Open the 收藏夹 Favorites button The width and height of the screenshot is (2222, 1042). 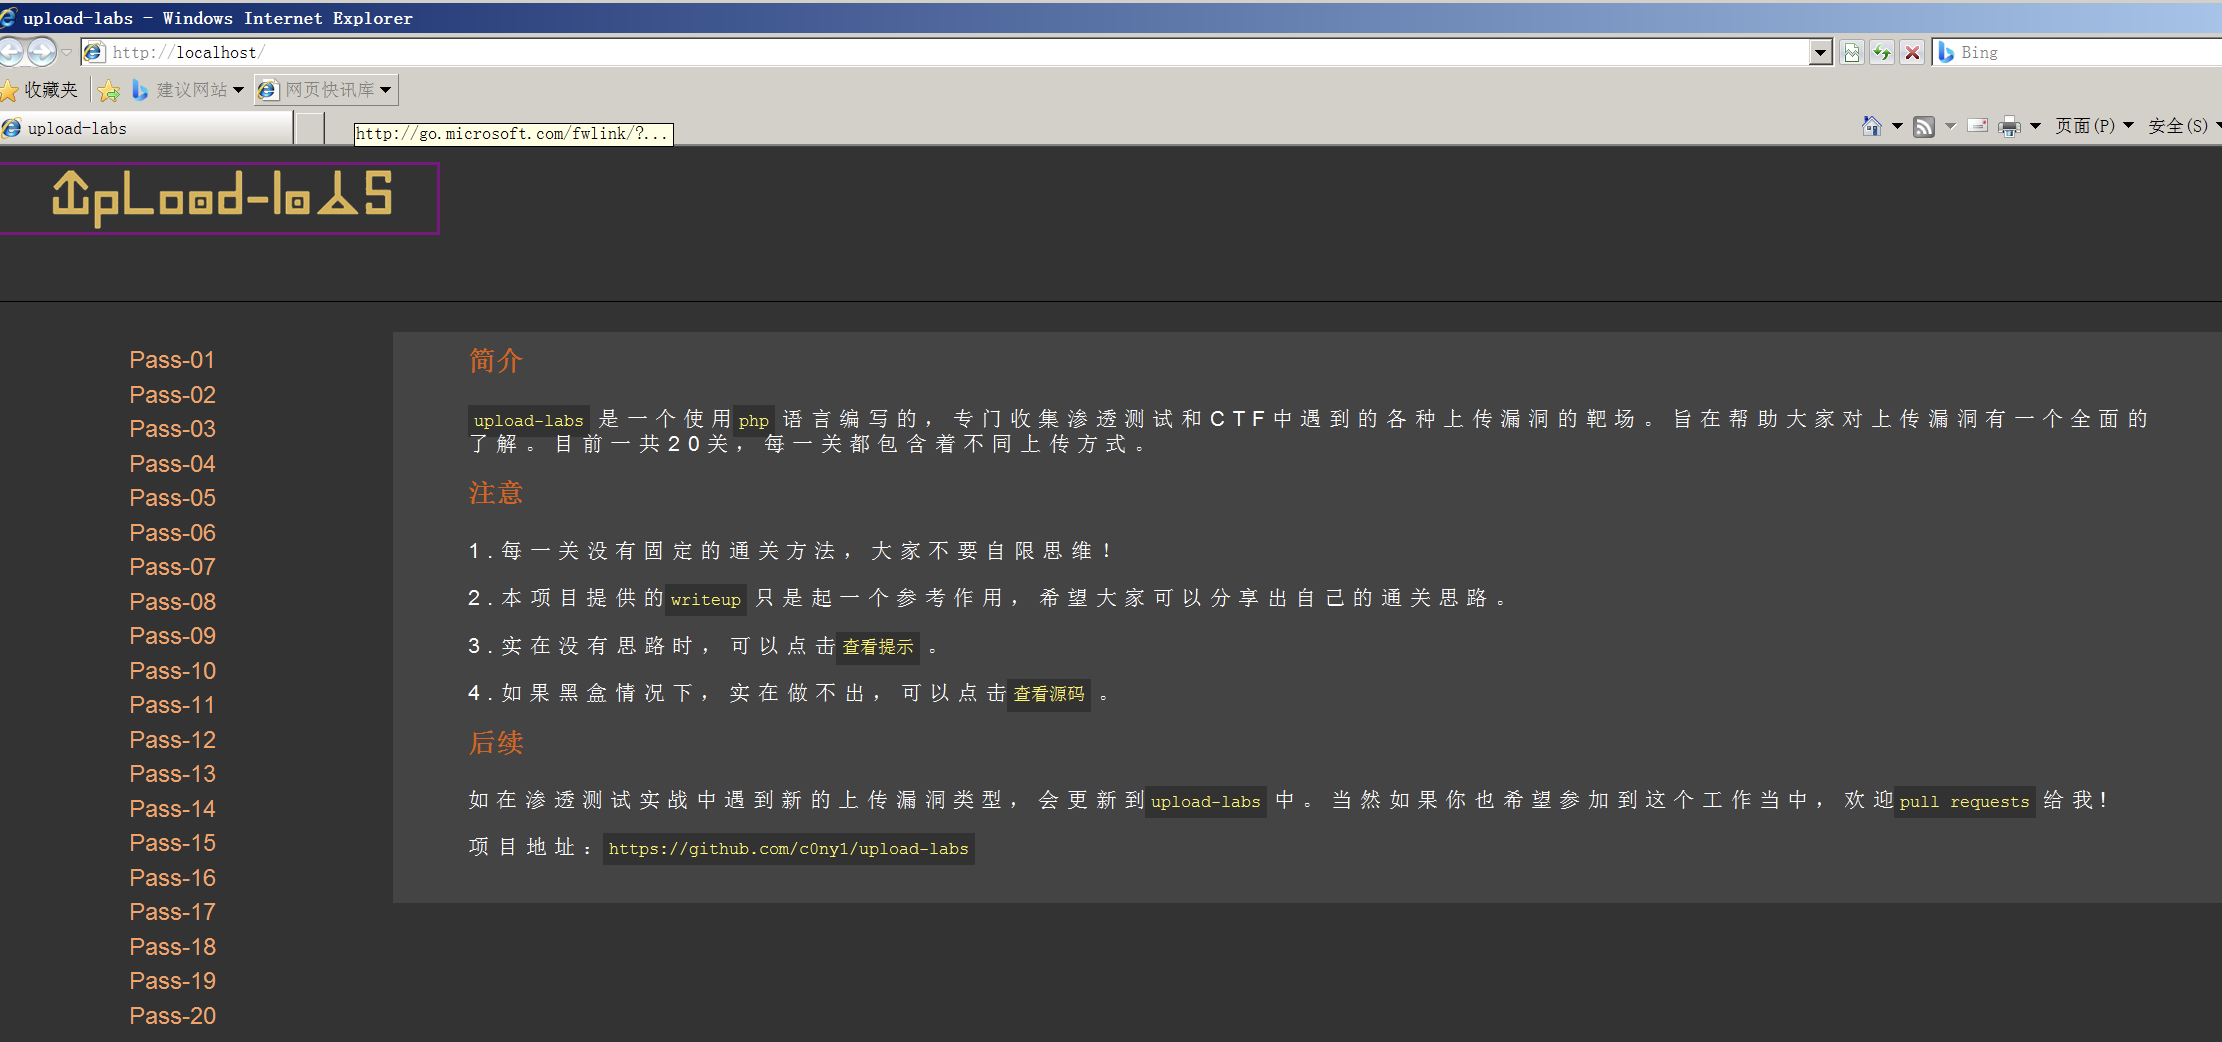click(x=40, y=90)
